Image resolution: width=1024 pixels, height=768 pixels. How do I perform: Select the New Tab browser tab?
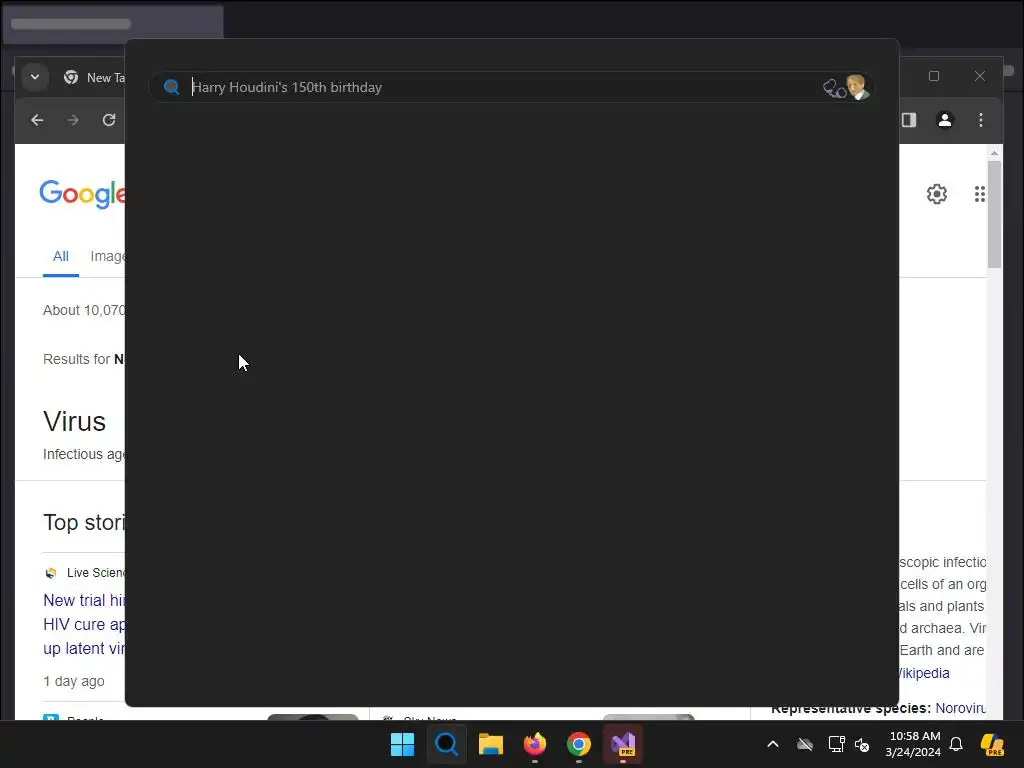click(x=93, y=77)
